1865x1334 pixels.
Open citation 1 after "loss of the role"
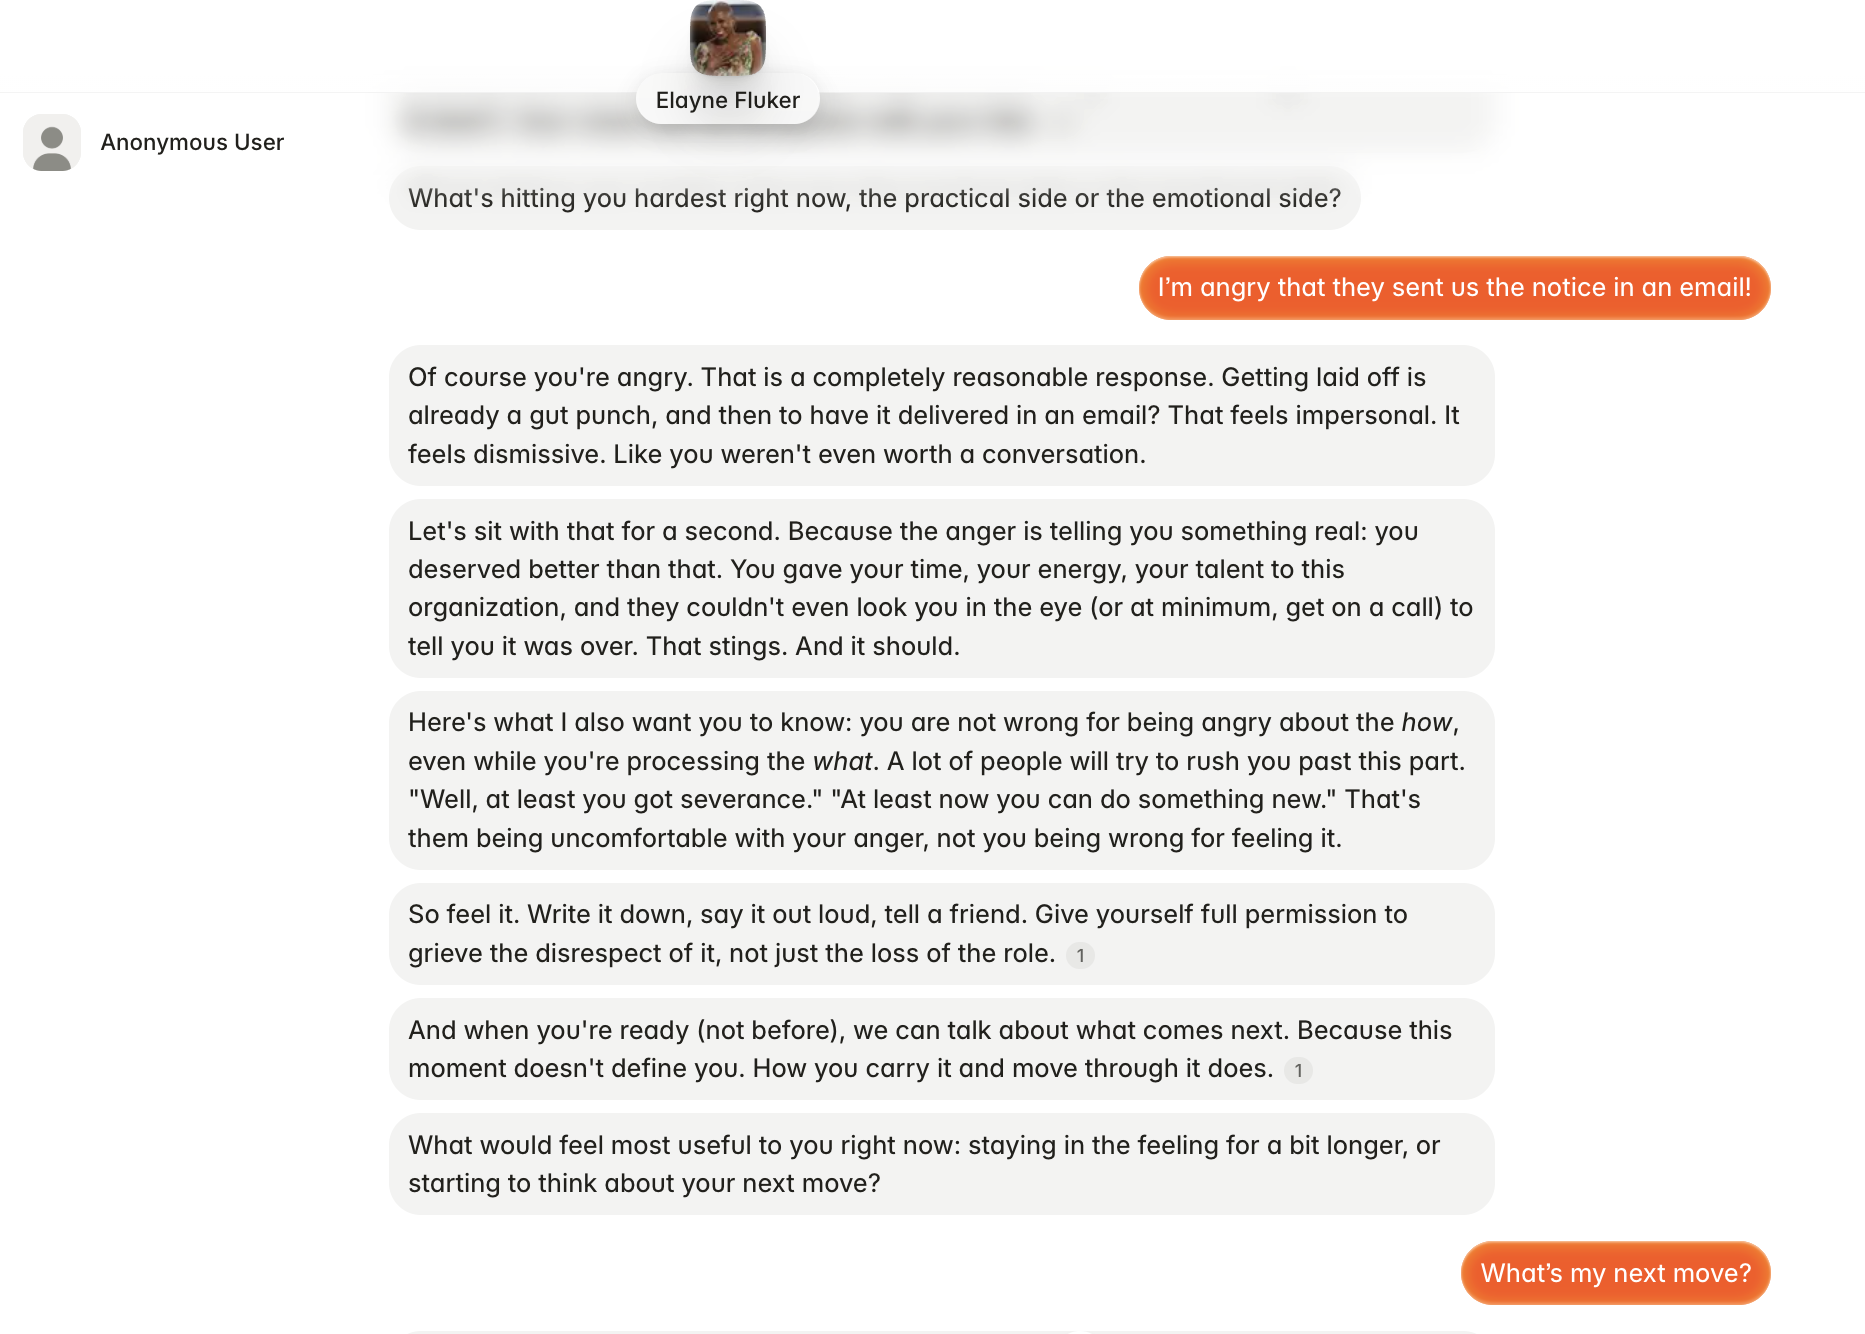(1080, 955)
